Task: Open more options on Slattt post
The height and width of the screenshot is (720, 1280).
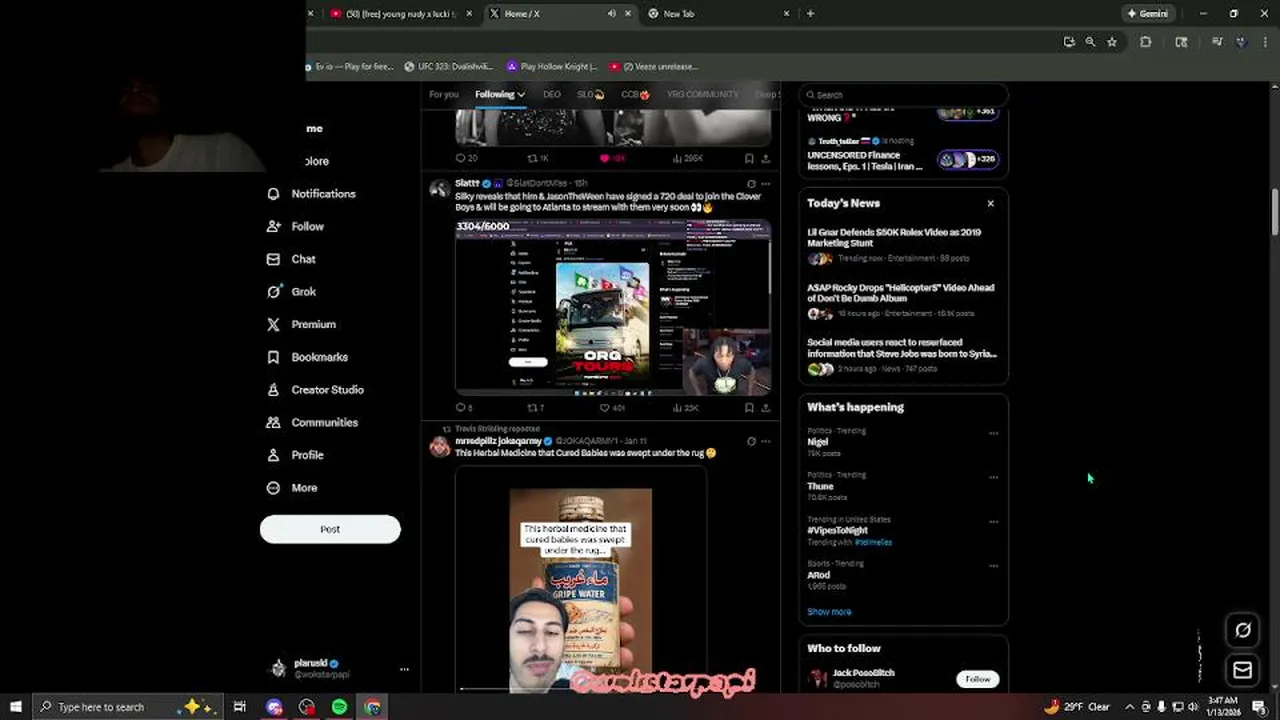Action: click(x=766, y=184)
